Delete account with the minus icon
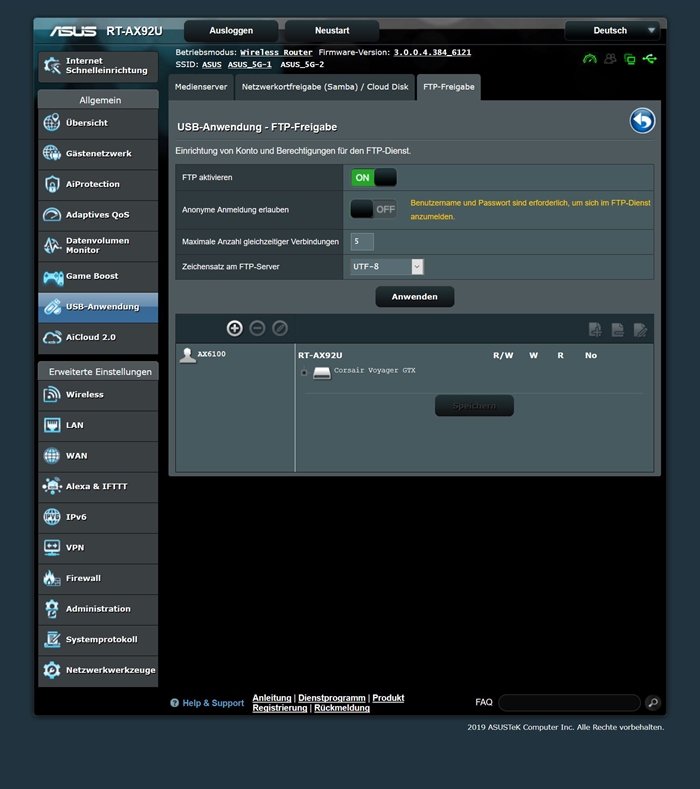The width and height of the screenshot is (700, 789). click(x=257, y=329)
